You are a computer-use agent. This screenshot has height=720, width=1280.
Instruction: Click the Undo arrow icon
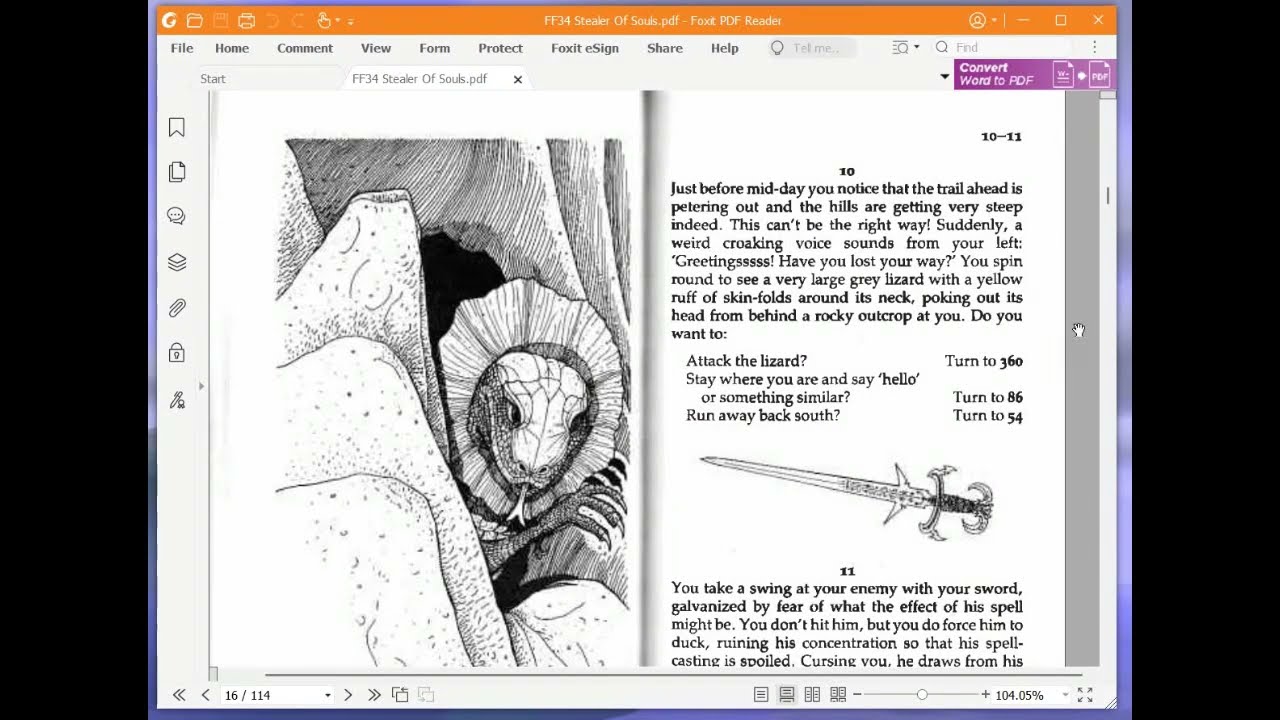pyautogui.click(x=272, y=20)
